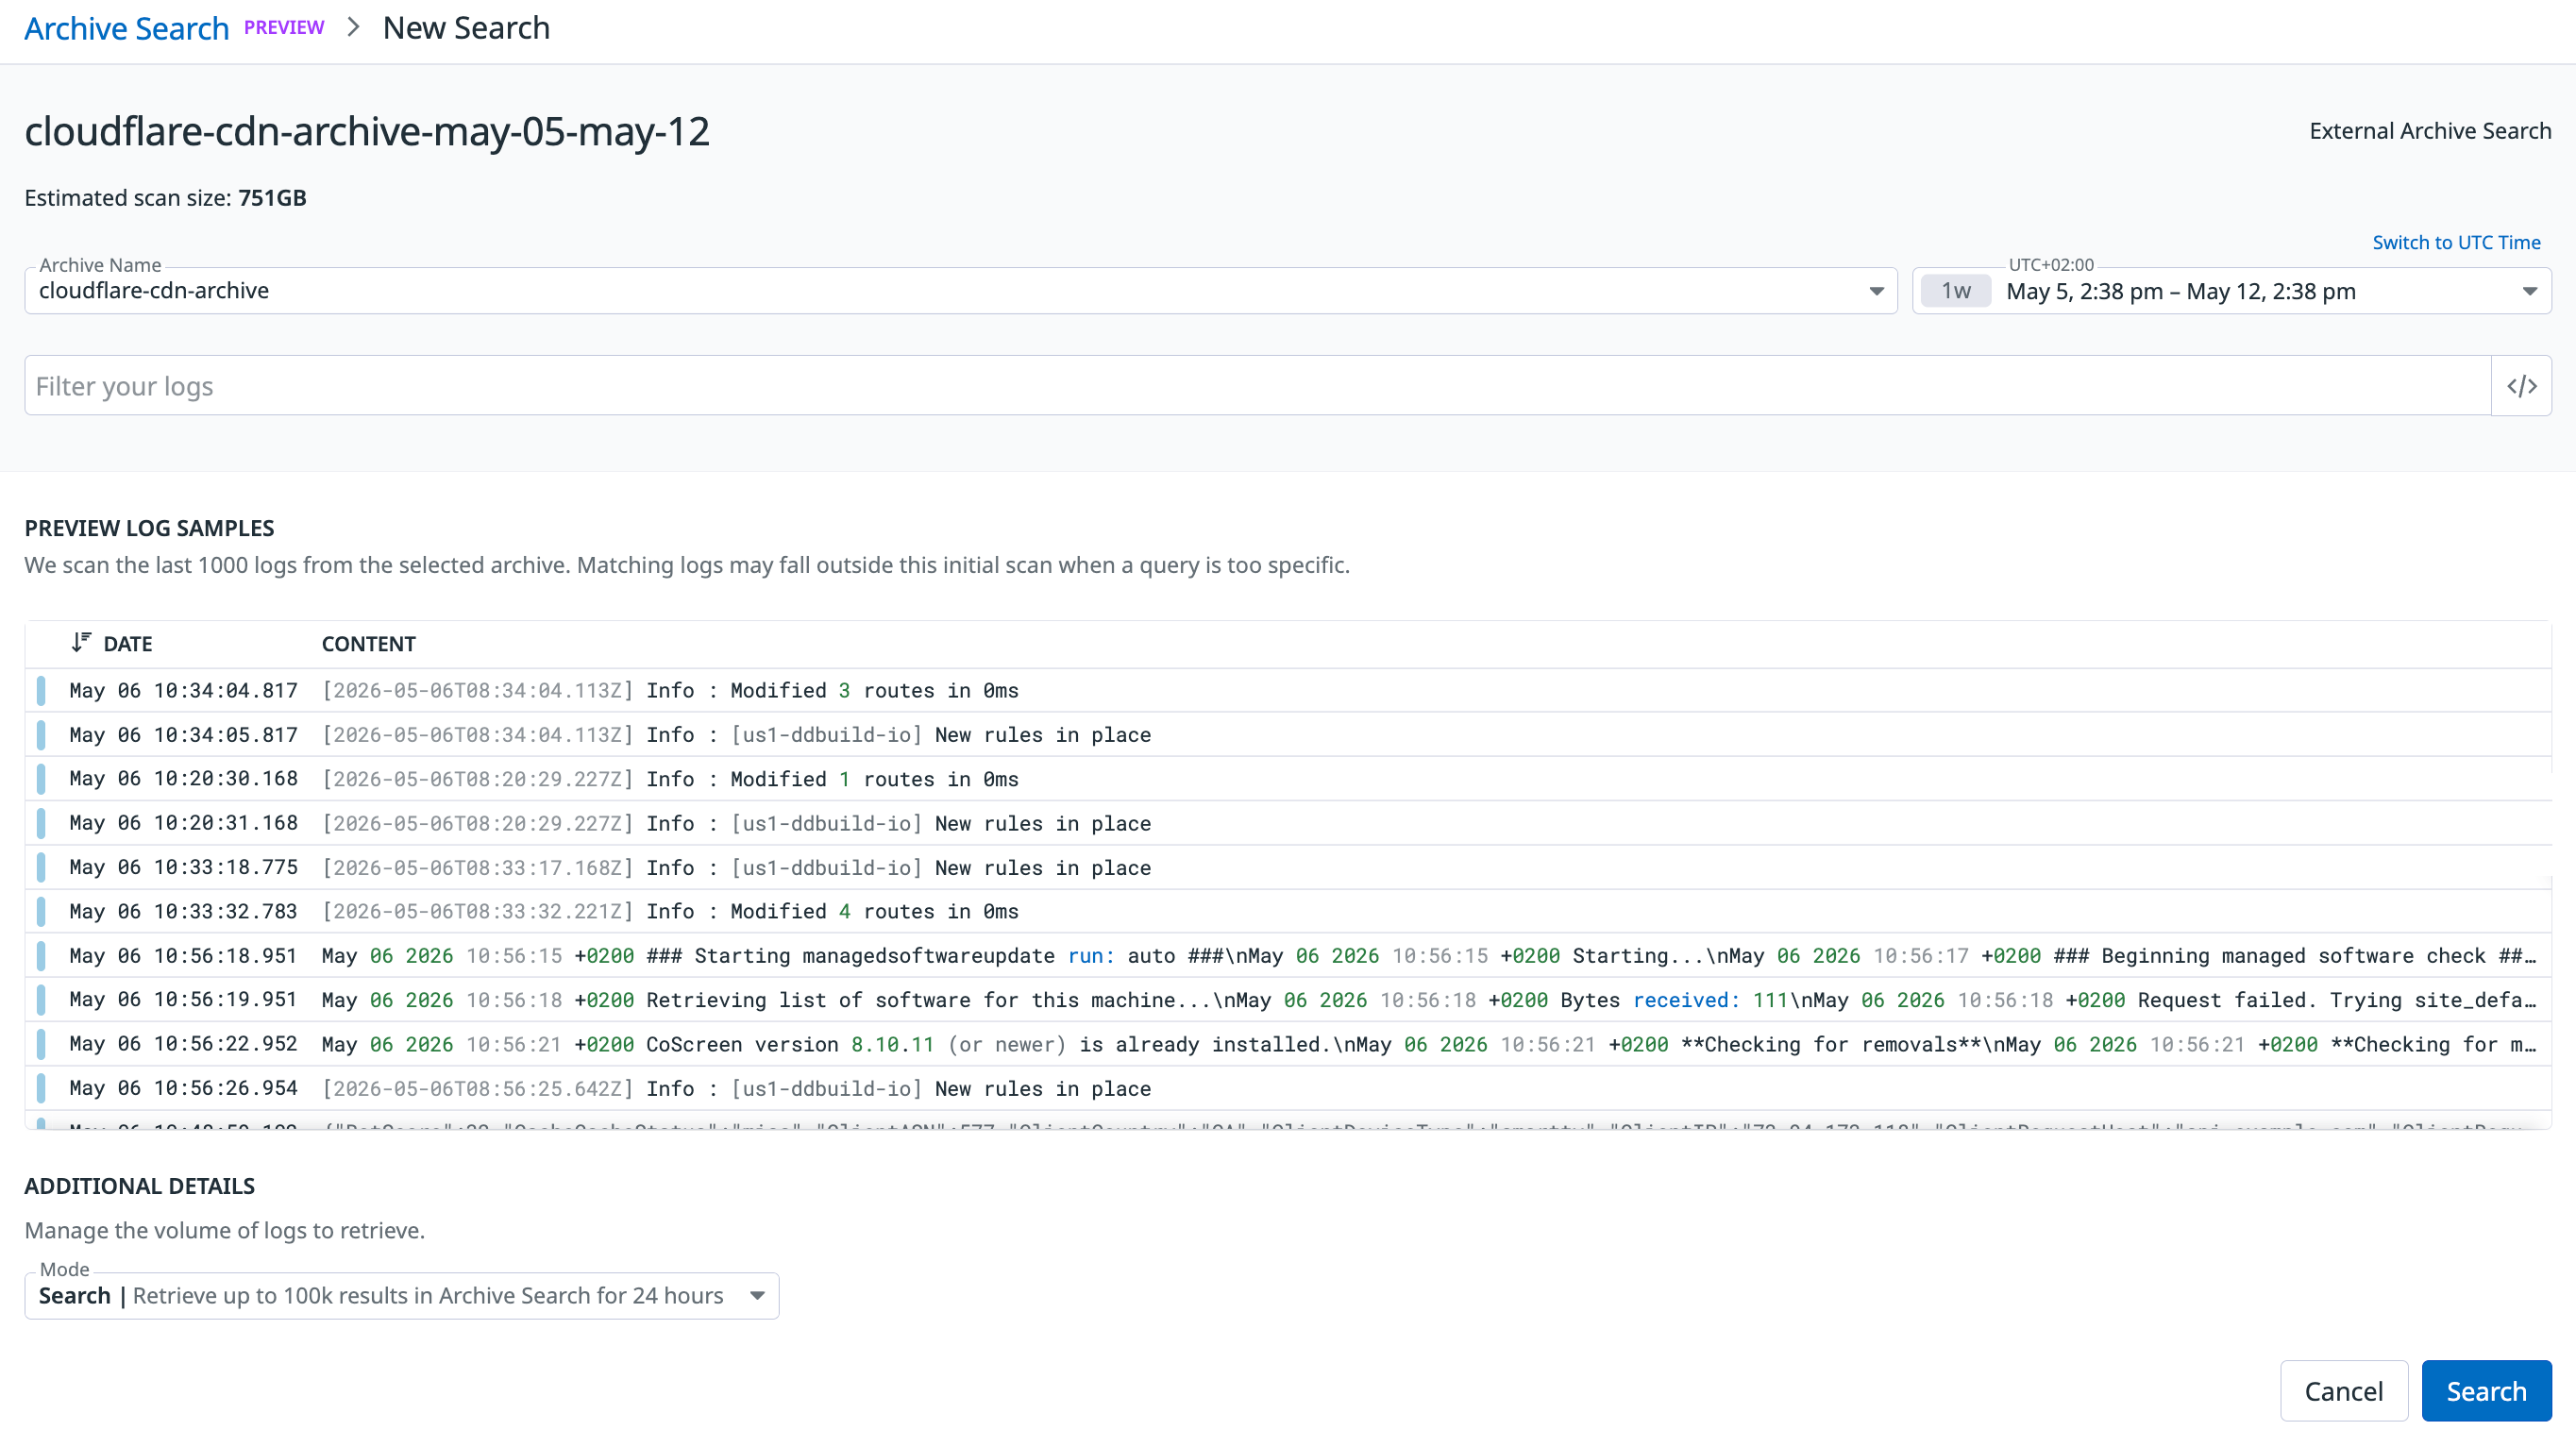Click the time range text May 5 – May 12
2576x1447 pixels.
[2181, 291]
